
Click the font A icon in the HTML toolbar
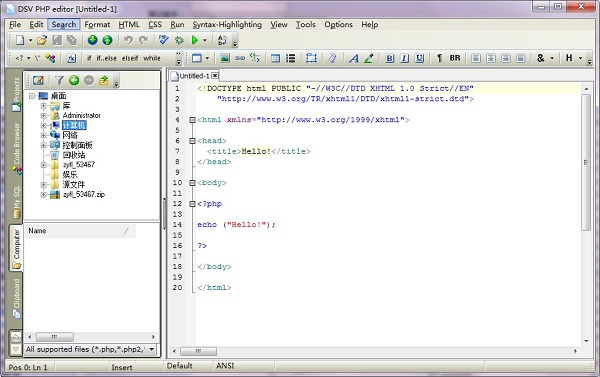click(x=354, y=58)
